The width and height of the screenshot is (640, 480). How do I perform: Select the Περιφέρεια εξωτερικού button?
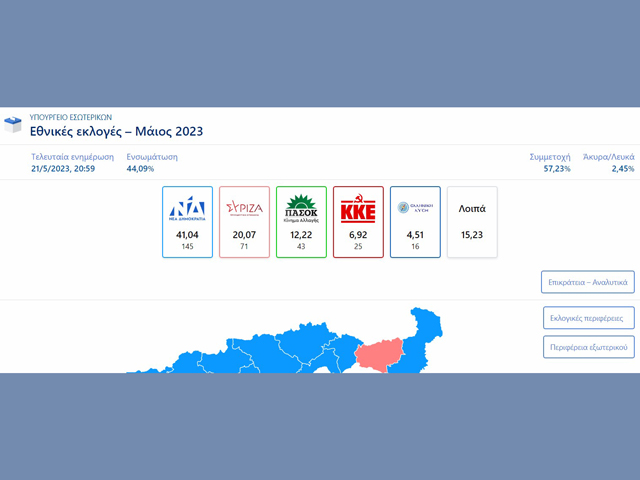coord(587,348)
